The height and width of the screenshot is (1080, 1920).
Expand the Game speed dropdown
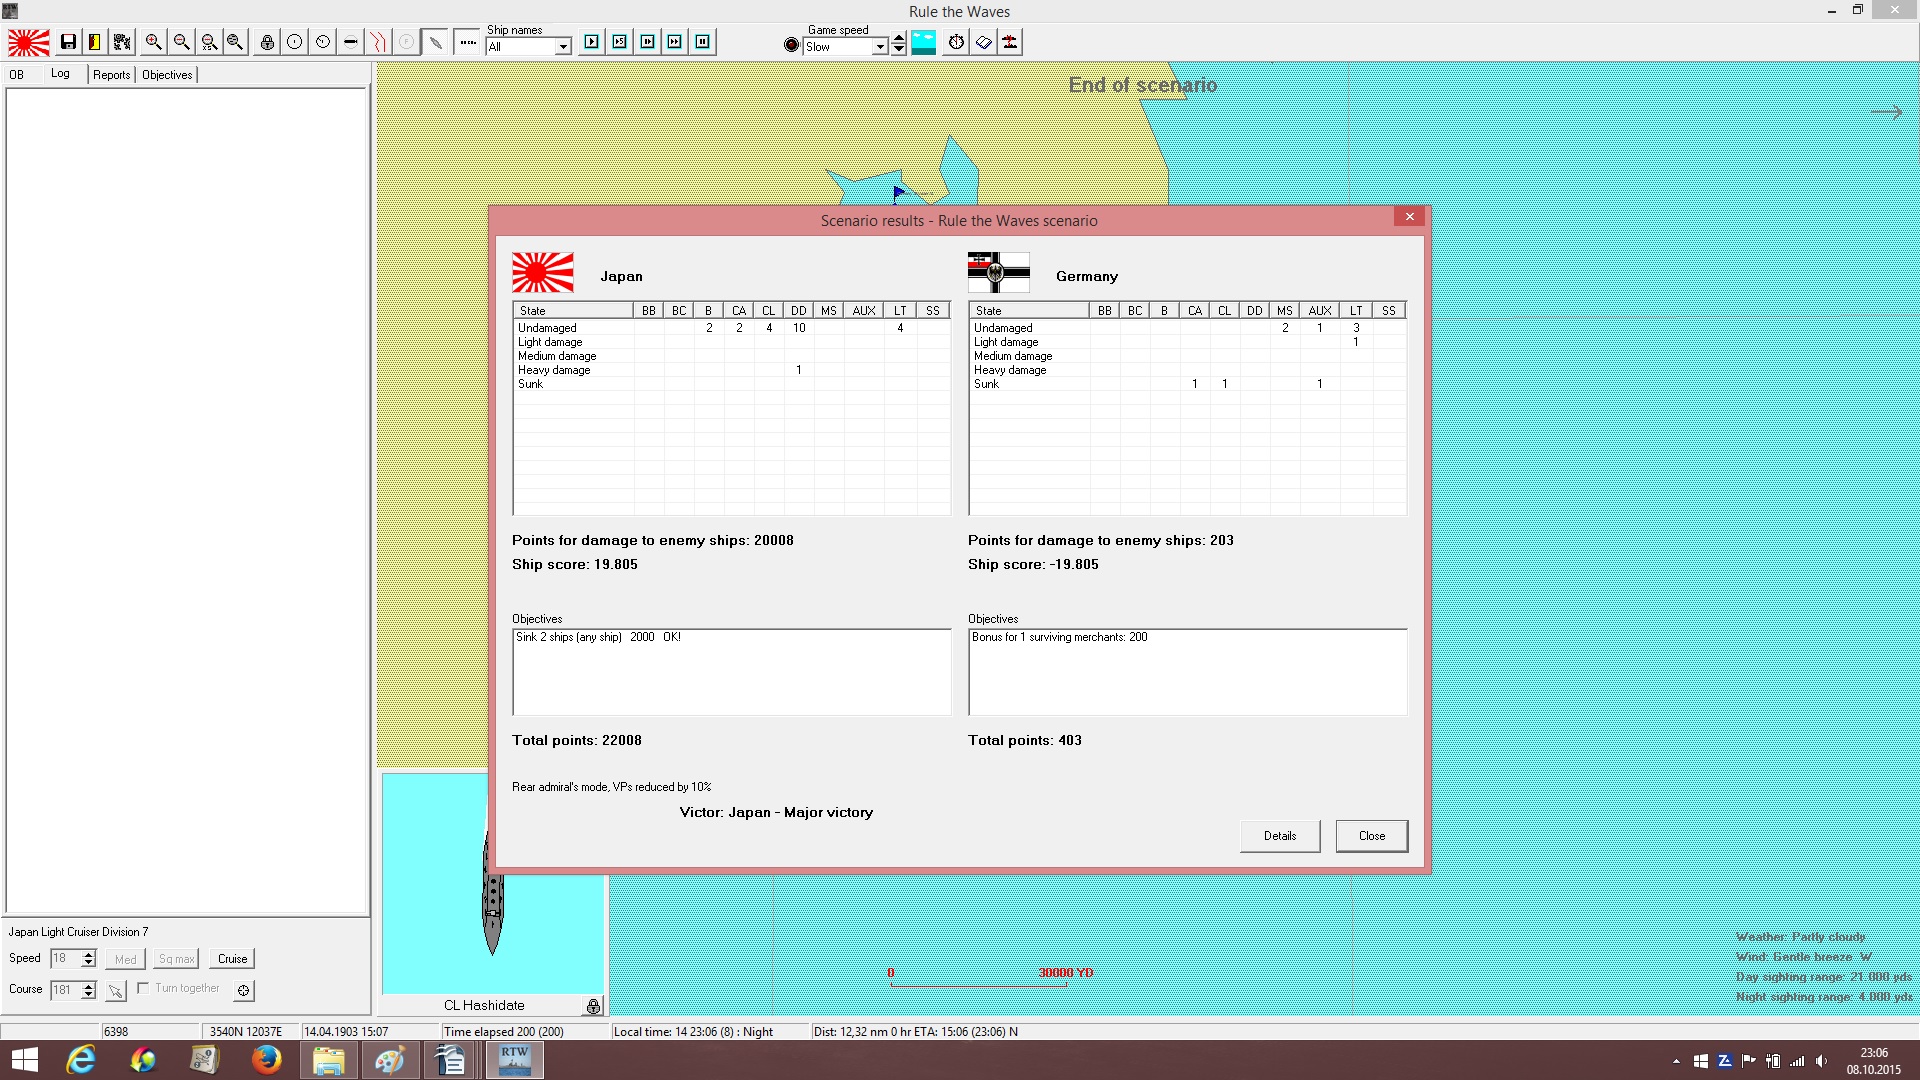click(x=880, y=47)
